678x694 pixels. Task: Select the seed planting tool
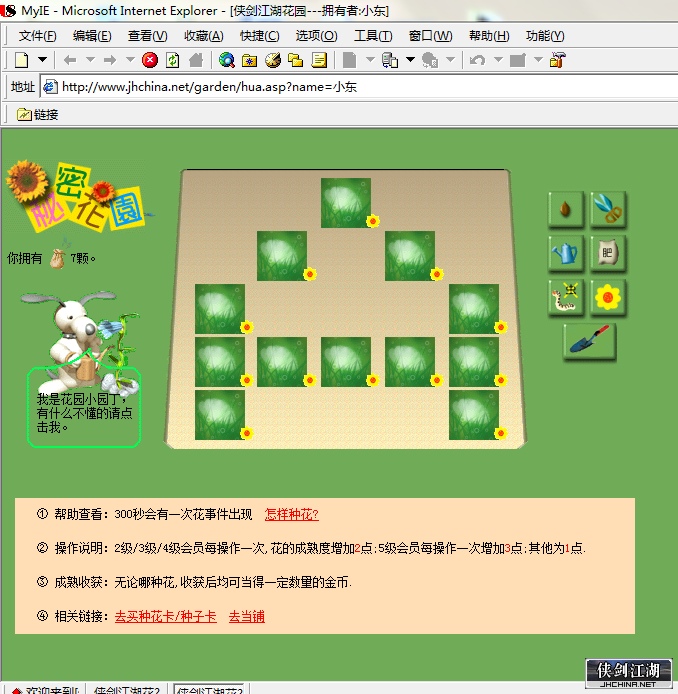point(565,209)
